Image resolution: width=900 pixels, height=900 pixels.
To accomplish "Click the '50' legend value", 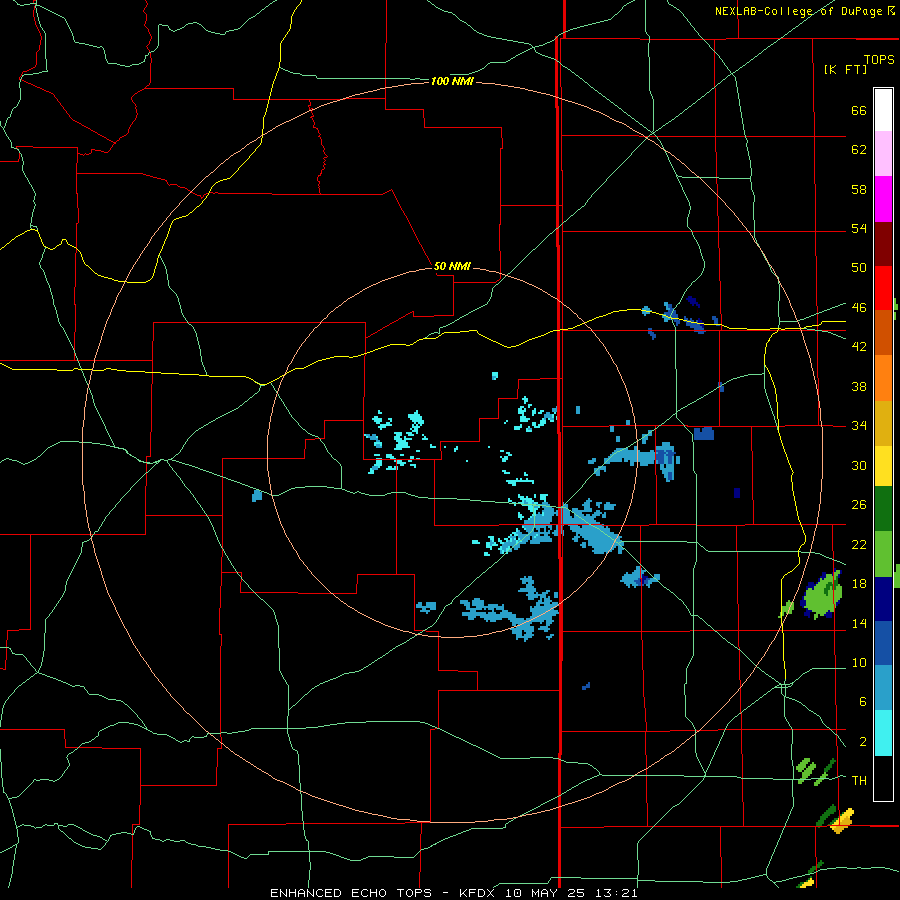I will [x=859, y=267].
